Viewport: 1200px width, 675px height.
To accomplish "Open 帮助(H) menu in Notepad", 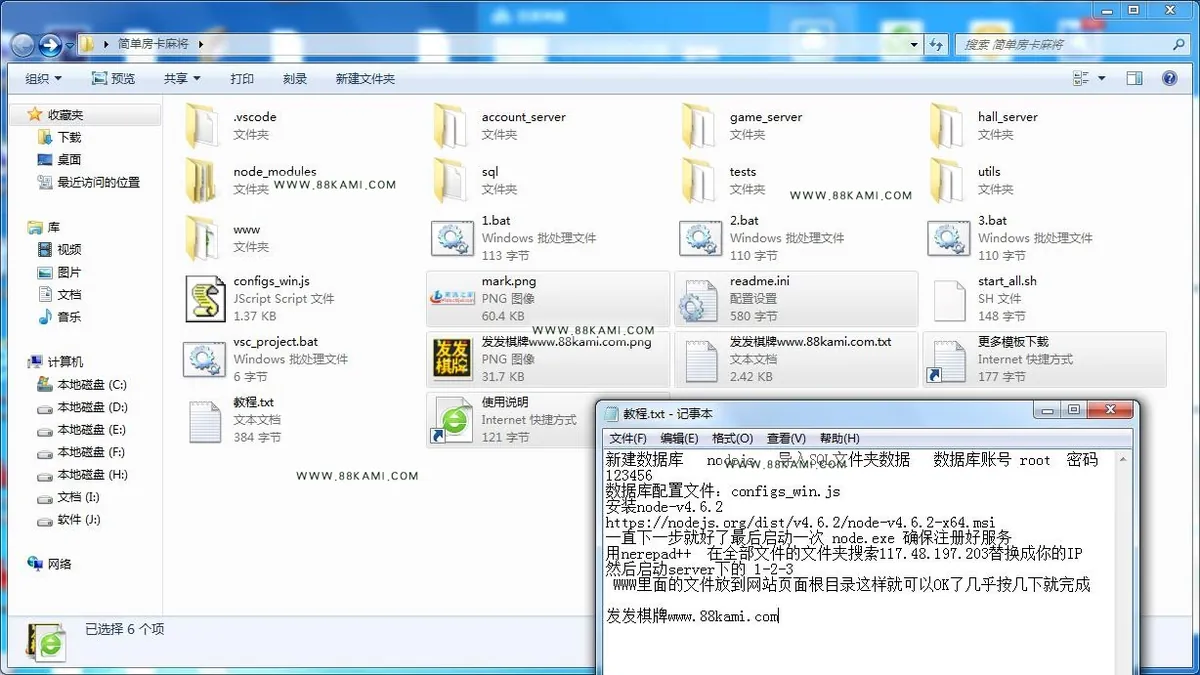I will point(839,438).
